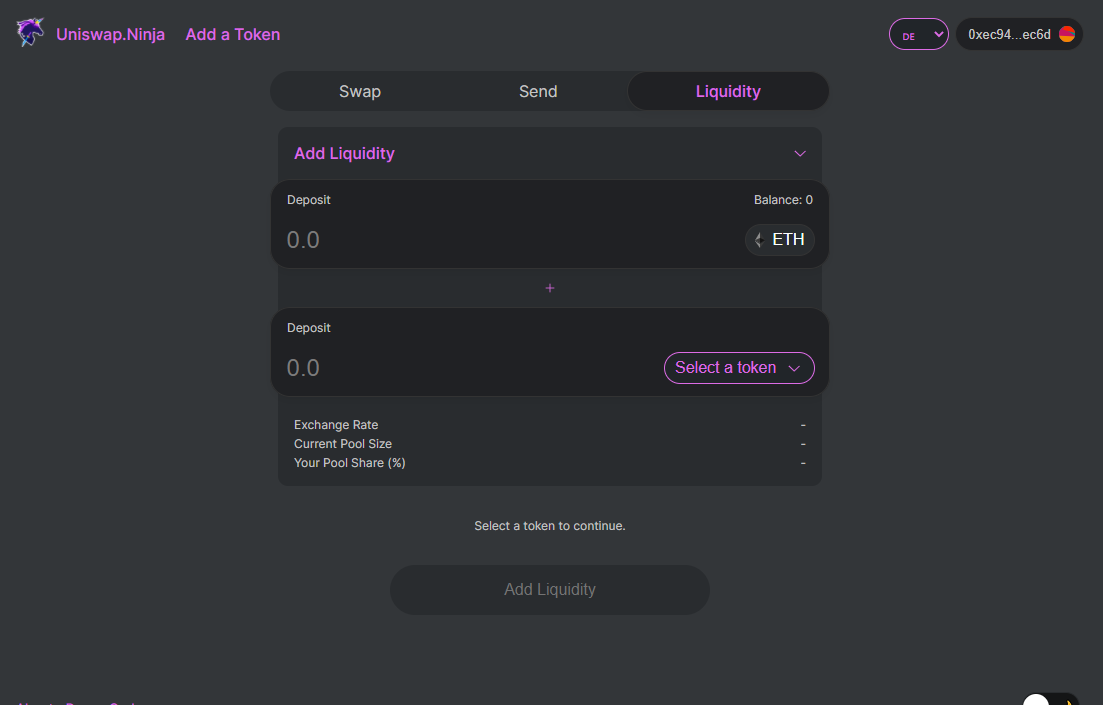Click the ETH diamond token icon
The image size is (1103, 705).
pos(759,240)
